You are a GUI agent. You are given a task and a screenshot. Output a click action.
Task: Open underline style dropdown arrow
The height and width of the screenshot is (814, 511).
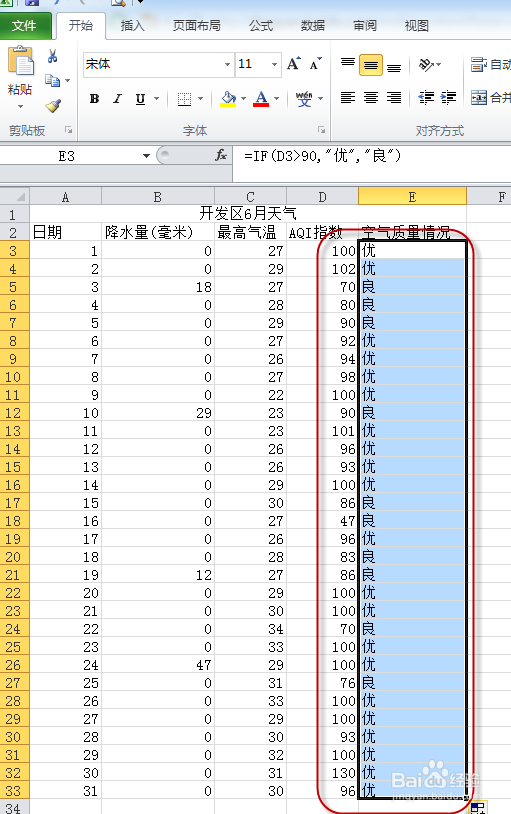tap(156, 99)
